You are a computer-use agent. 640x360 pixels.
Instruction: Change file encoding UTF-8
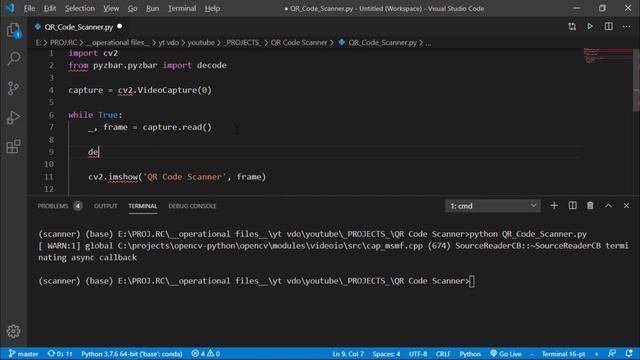coord(418,354)
